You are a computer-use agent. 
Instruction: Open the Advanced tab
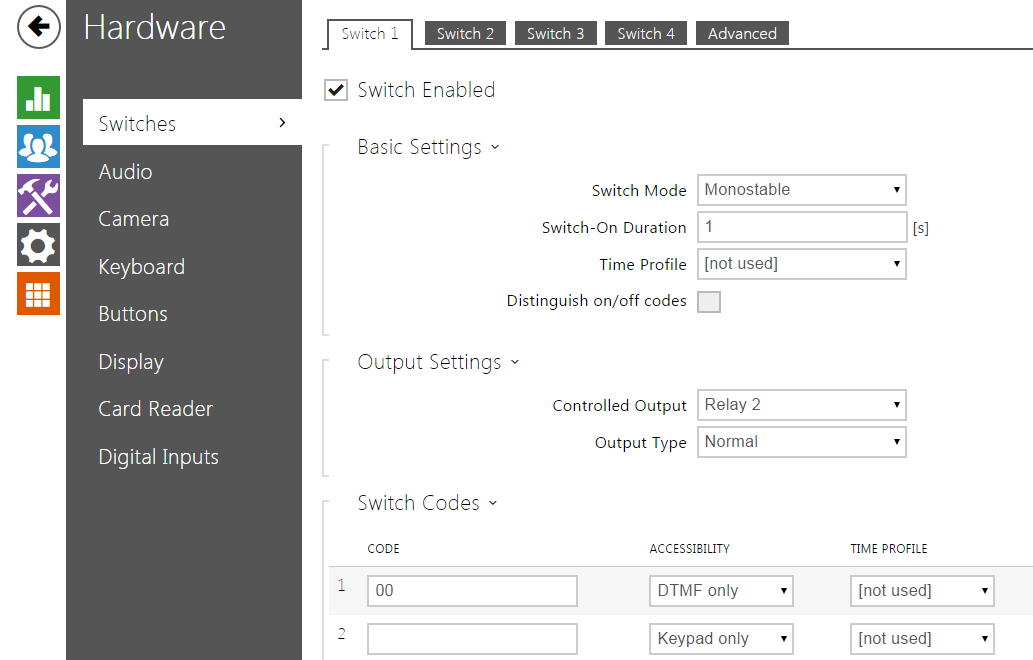tap(742, 34)
